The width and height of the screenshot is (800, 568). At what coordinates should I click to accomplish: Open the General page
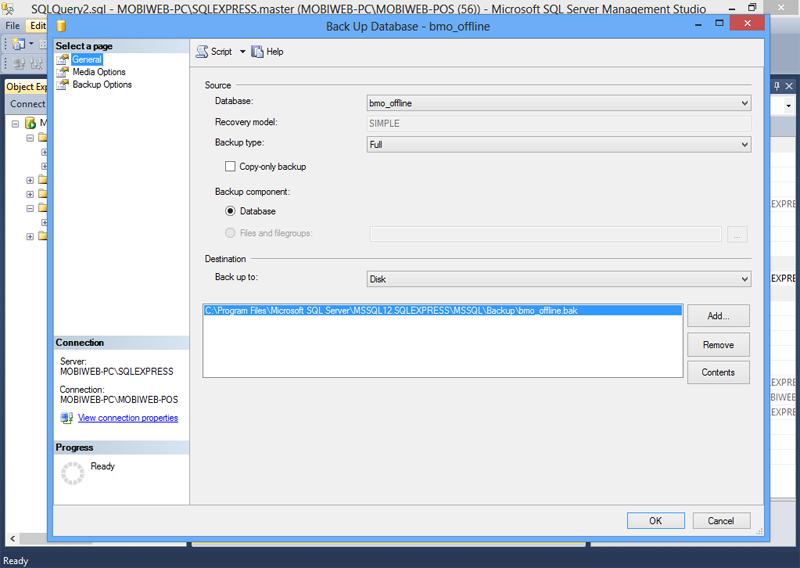87,59
